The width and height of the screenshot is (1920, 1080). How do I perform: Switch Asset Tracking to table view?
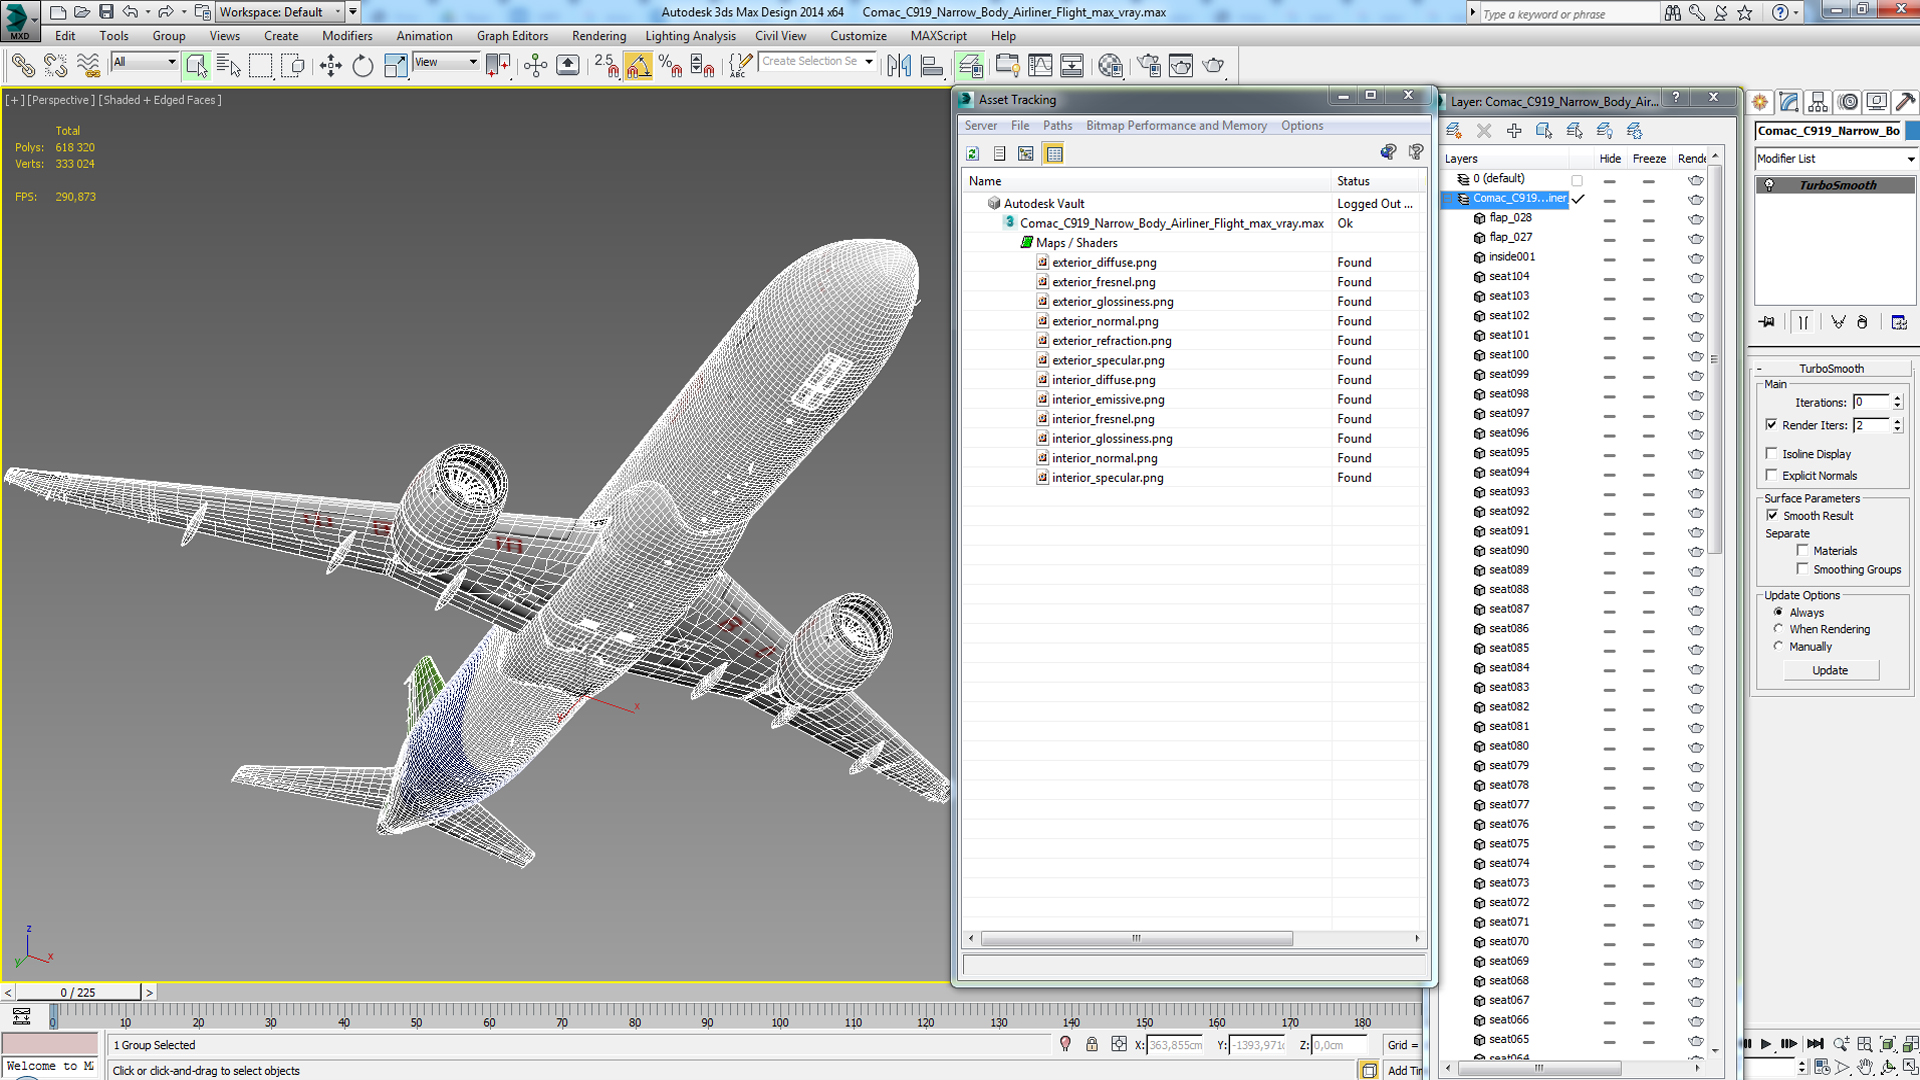pyautogui.click(x=1054, y=154)
